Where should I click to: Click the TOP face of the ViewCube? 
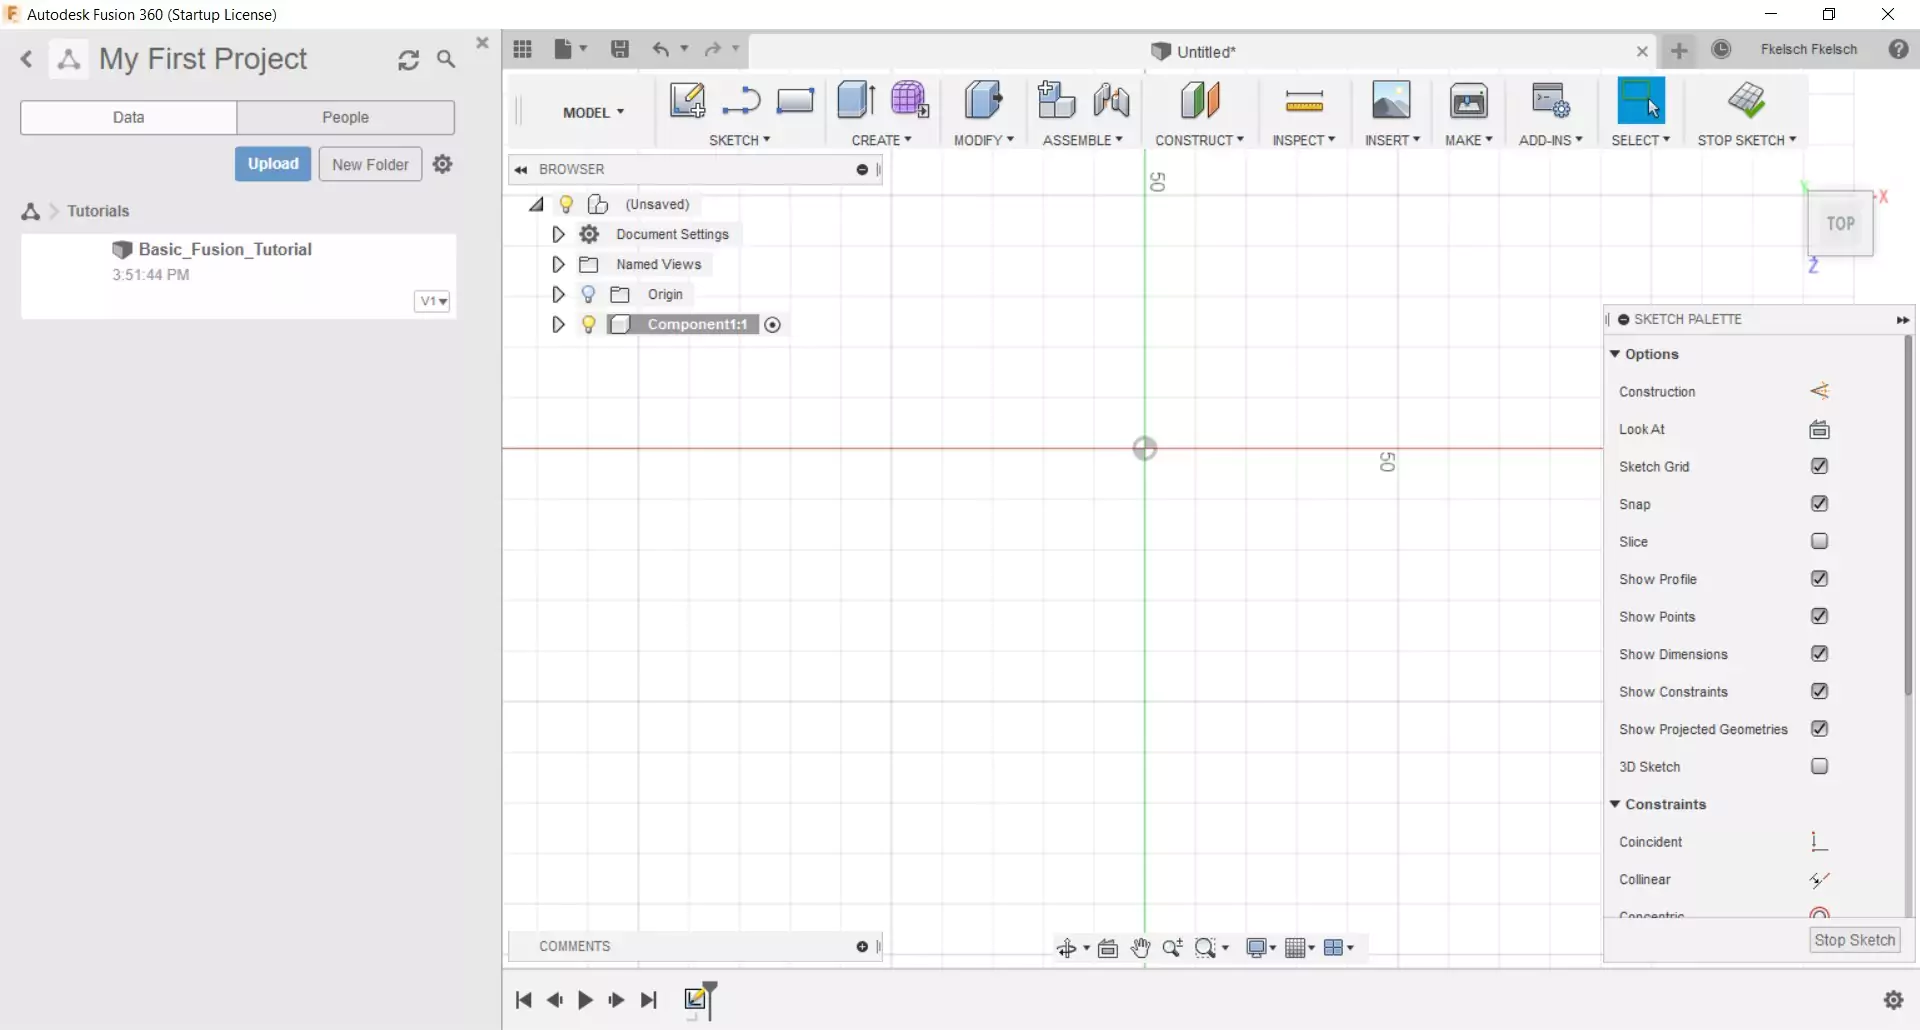[1840, 224]
